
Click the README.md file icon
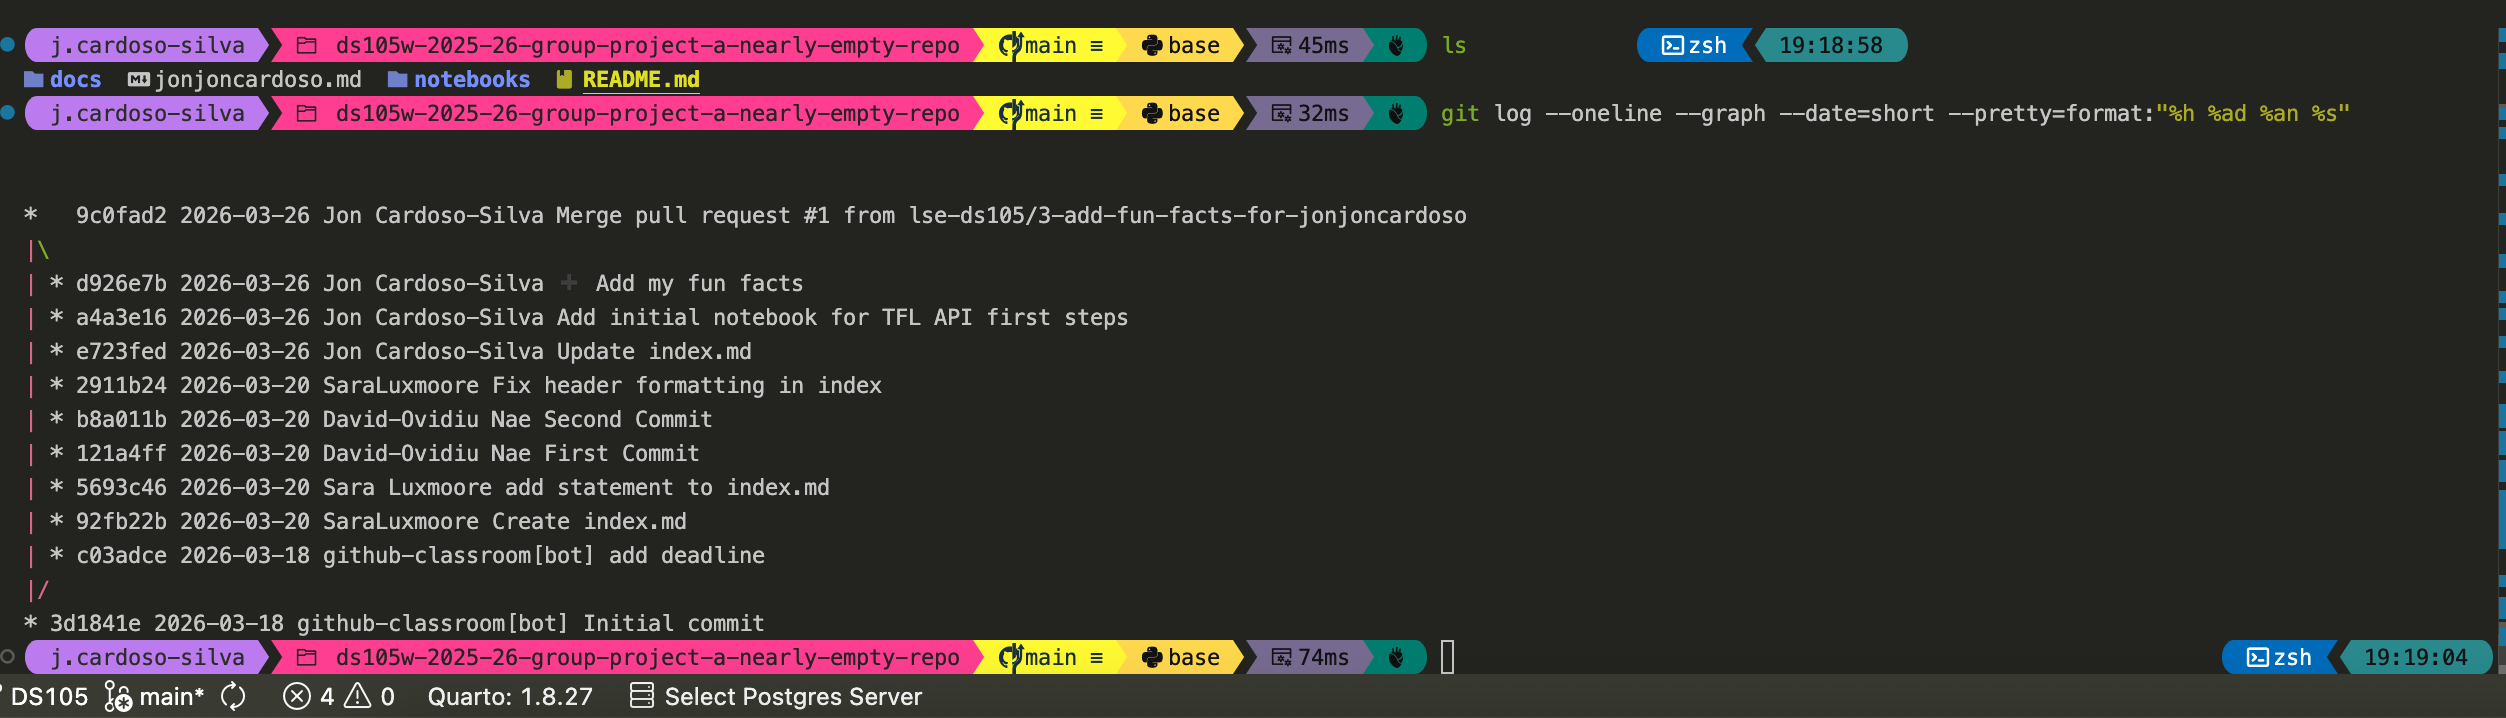(x=564, y=79)
